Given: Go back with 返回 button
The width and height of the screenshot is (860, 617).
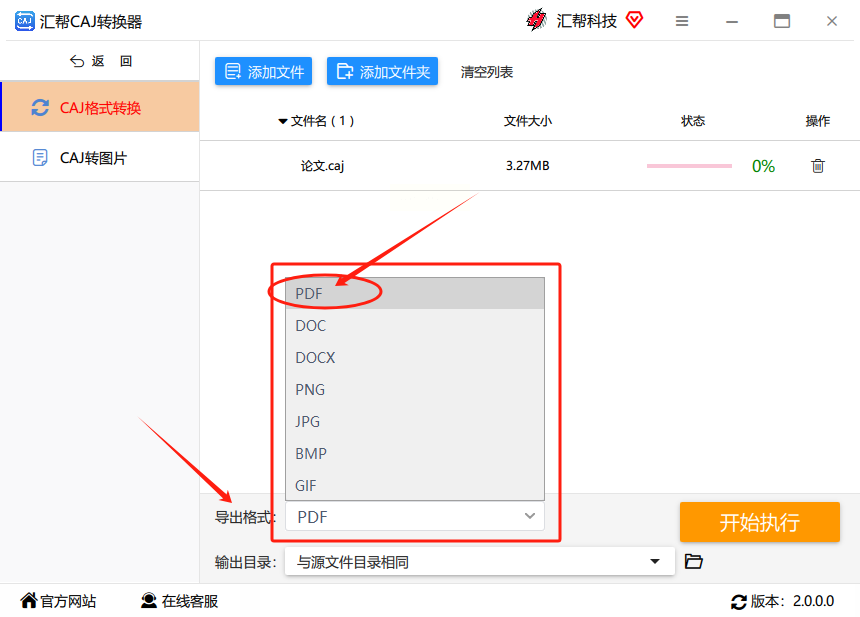Looking at the screenshot, I should point(101,61).
